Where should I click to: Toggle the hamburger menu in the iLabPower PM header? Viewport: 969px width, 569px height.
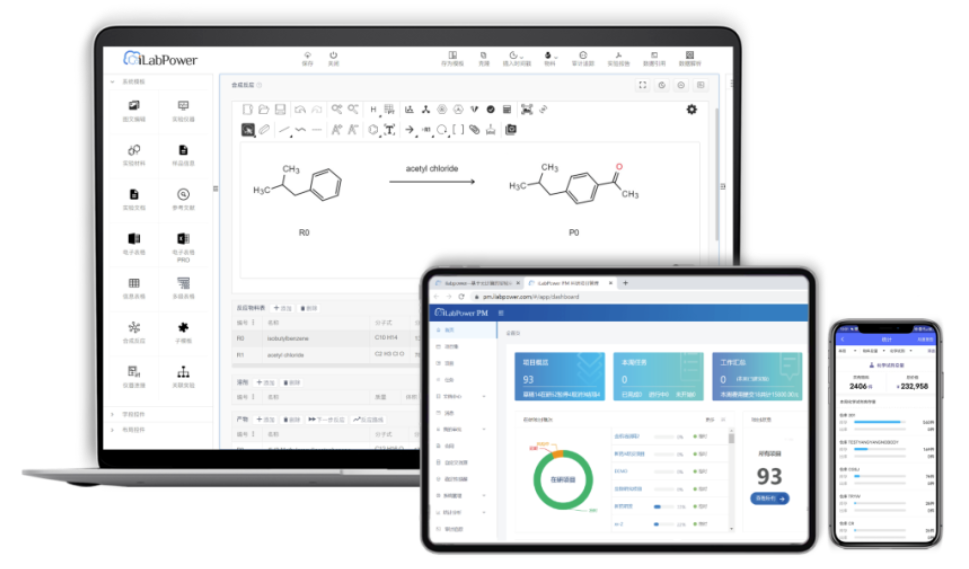[501, 313]
